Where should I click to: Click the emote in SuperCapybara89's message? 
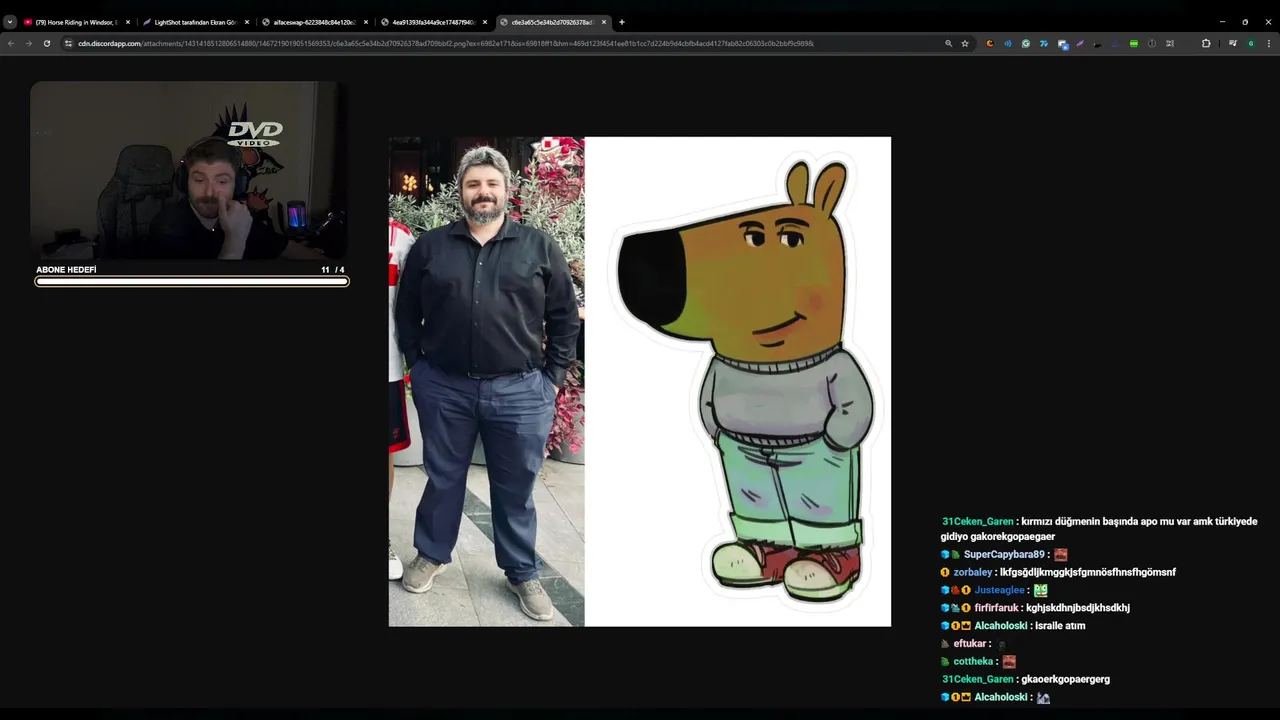pyautogui.click(x=1061, y=555)
